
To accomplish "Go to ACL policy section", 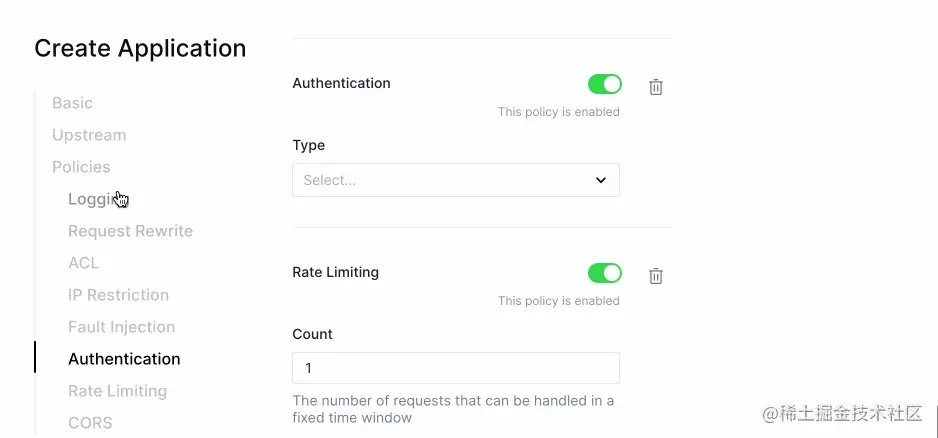I will click(84, 263).
